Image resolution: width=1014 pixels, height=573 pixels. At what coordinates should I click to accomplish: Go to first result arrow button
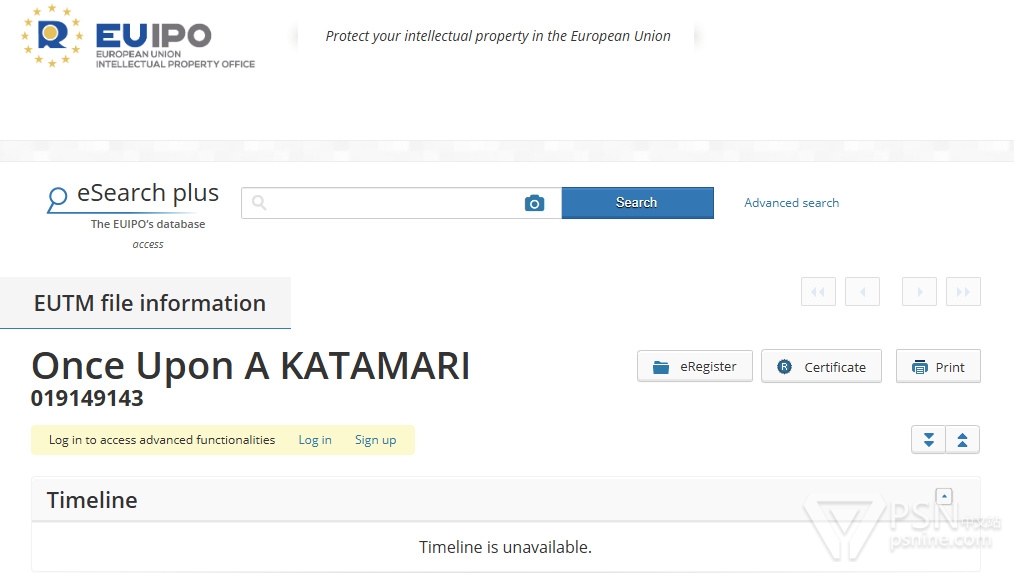coord(818,292)
